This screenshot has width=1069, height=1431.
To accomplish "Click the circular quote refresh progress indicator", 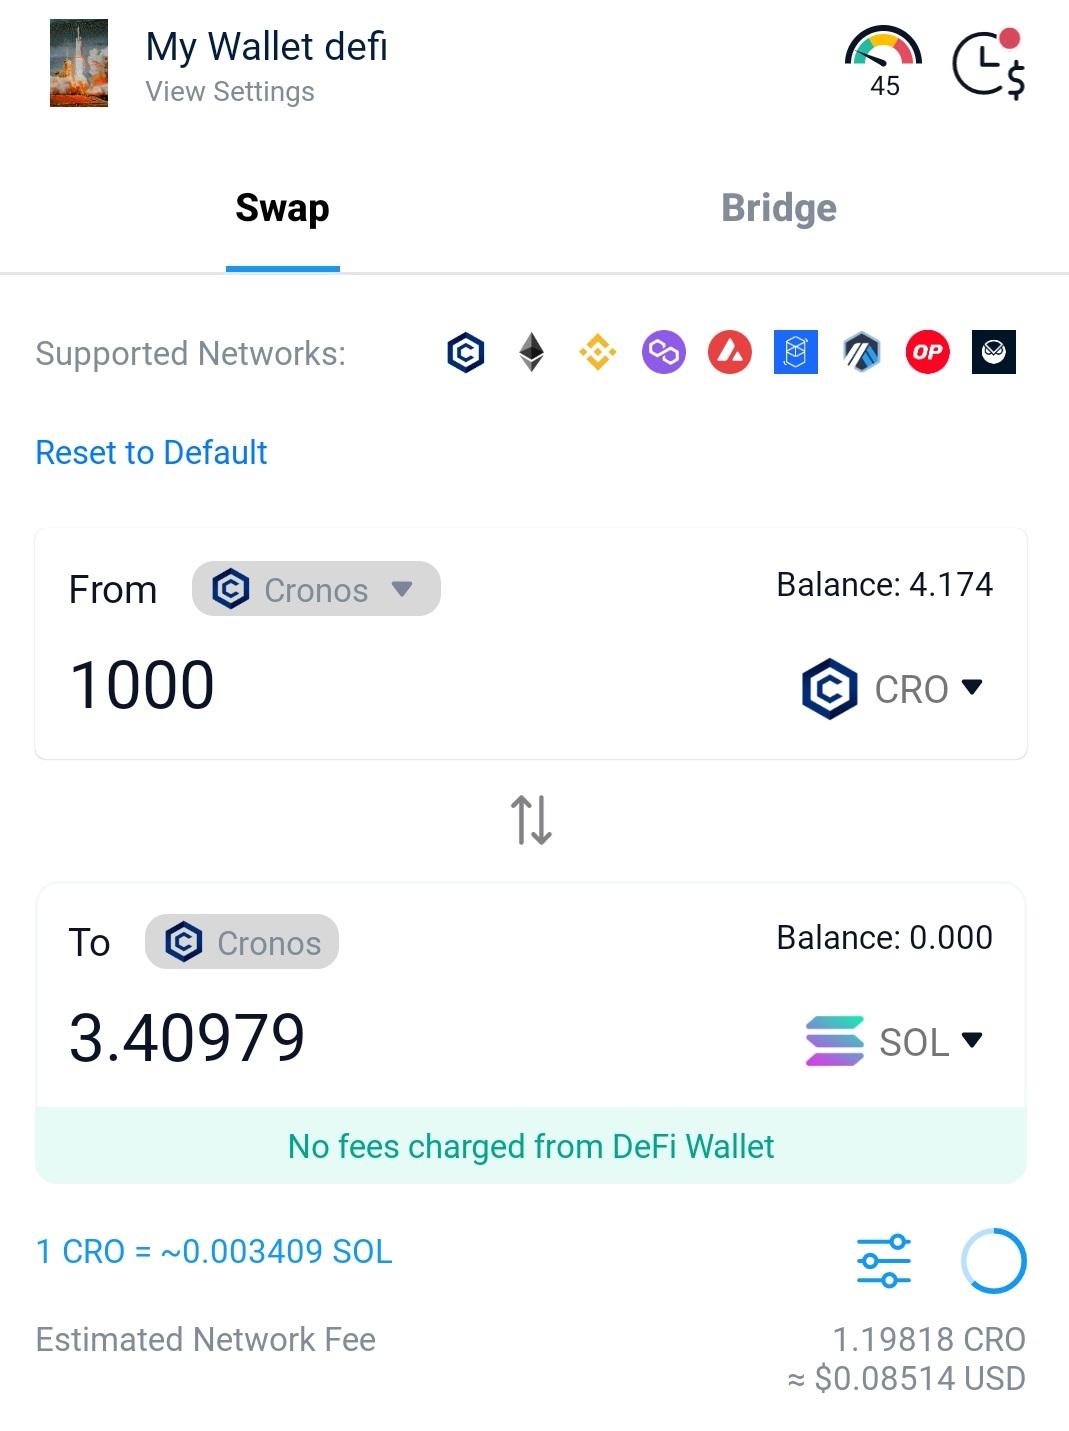I will point(994,1260).
